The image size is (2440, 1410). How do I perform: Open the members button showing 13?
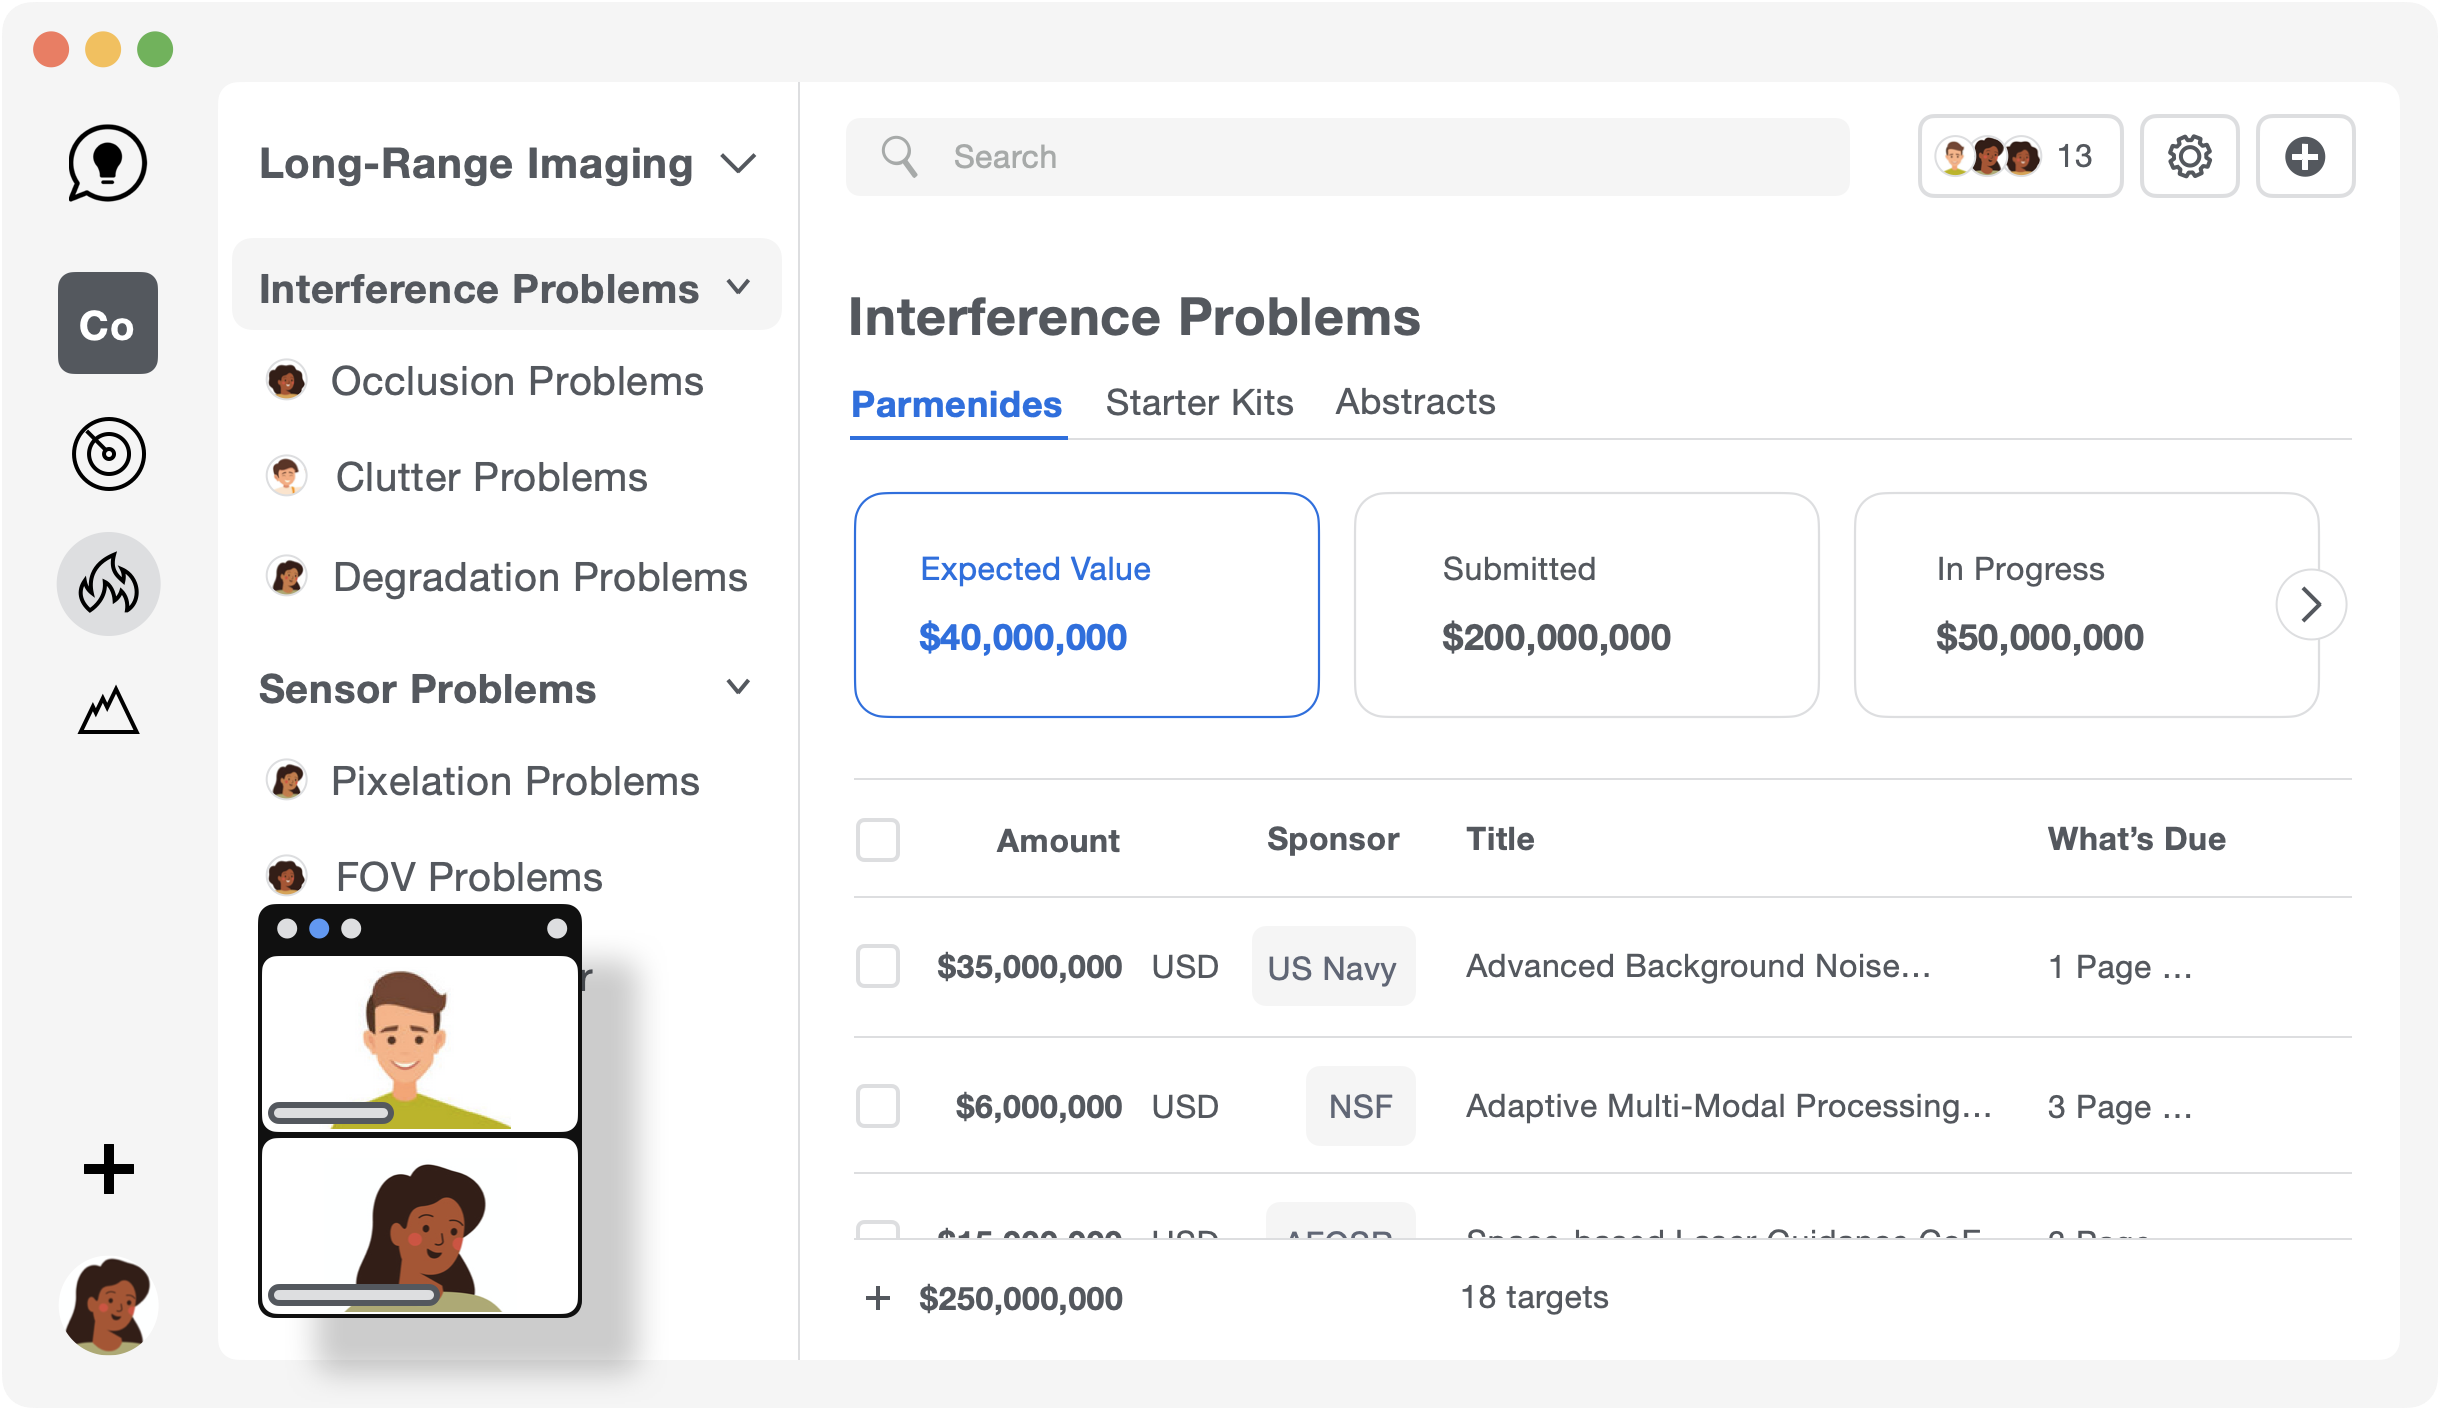pos(2020,157)
